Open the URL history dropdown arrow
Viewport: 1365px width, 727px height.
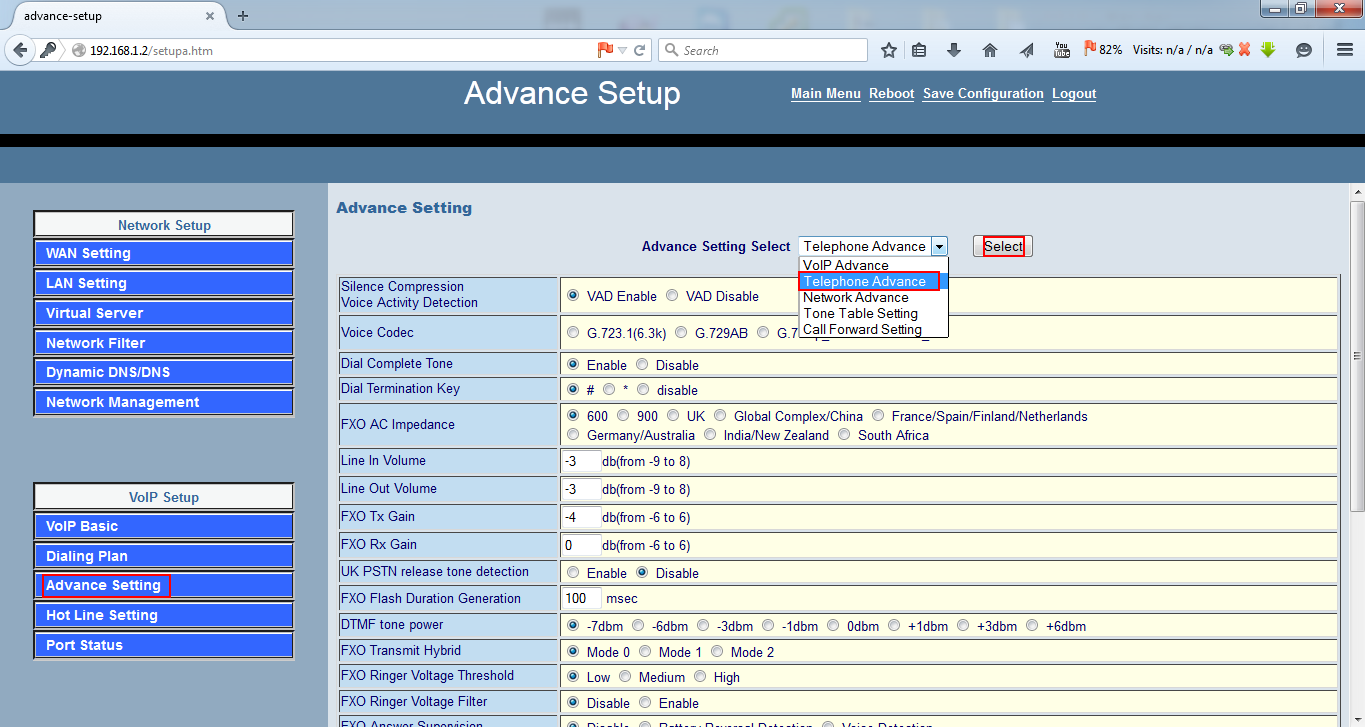click(x=622, y=50)
